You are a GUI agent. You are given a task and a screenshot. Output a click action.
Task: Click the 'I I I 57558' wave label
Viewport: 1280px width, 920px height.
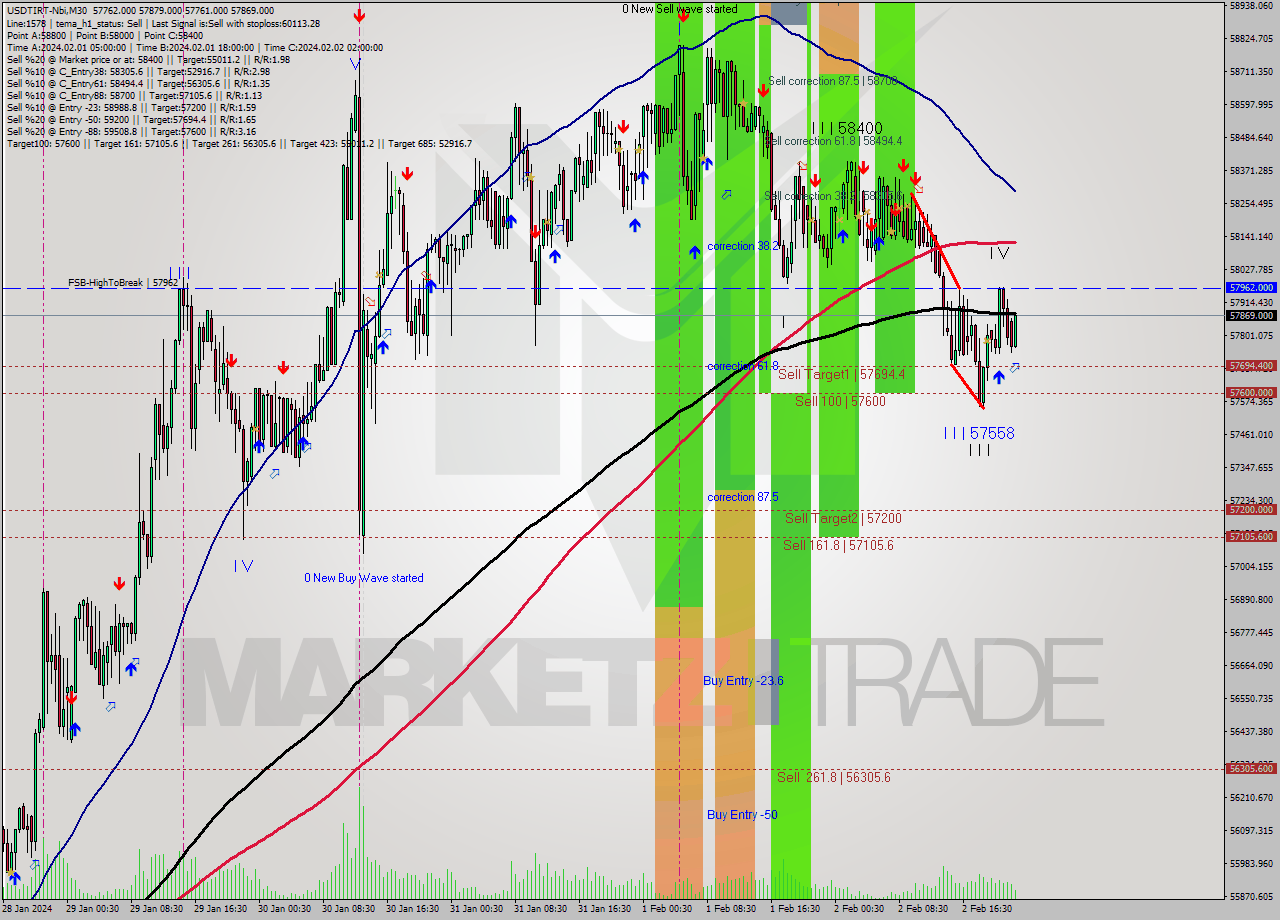click(x=979, y=433)
